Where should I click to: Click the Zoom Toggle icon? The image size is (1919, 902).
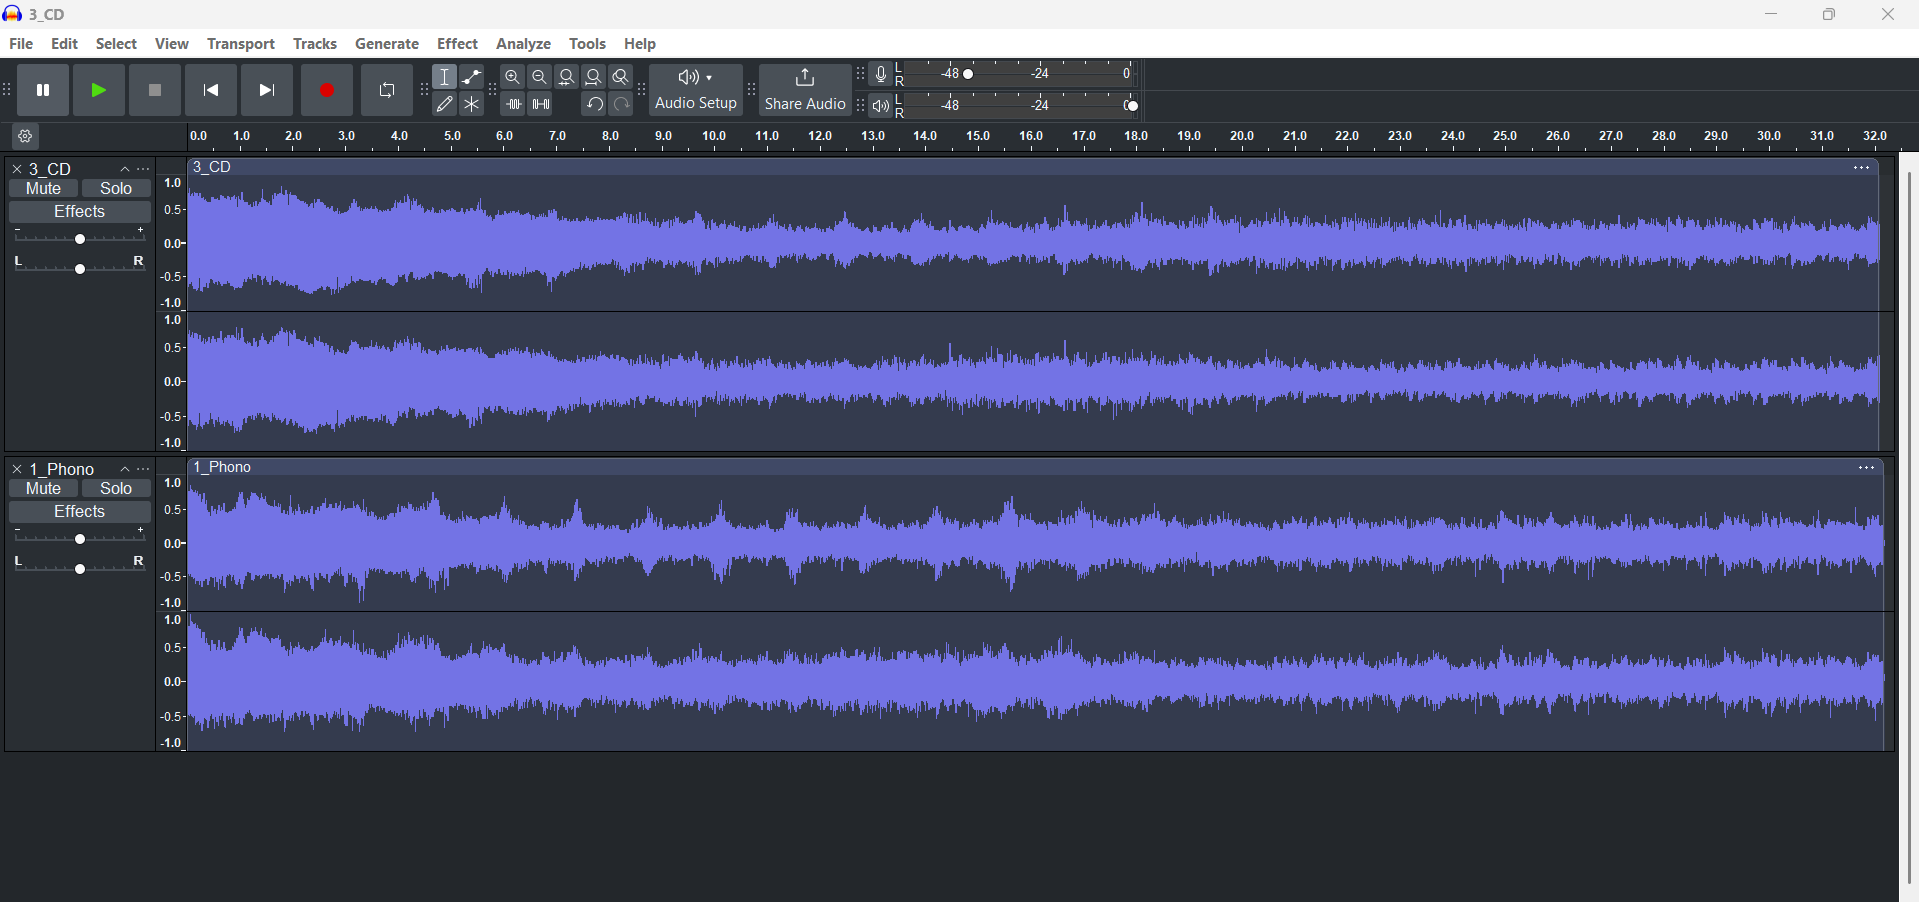[621, 77]
